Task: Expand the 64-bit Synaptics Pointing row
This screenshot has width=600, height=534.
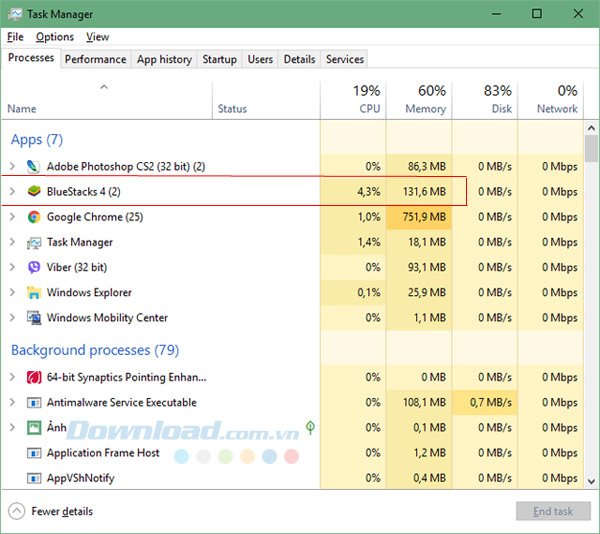Action: [x=12, y=377]
